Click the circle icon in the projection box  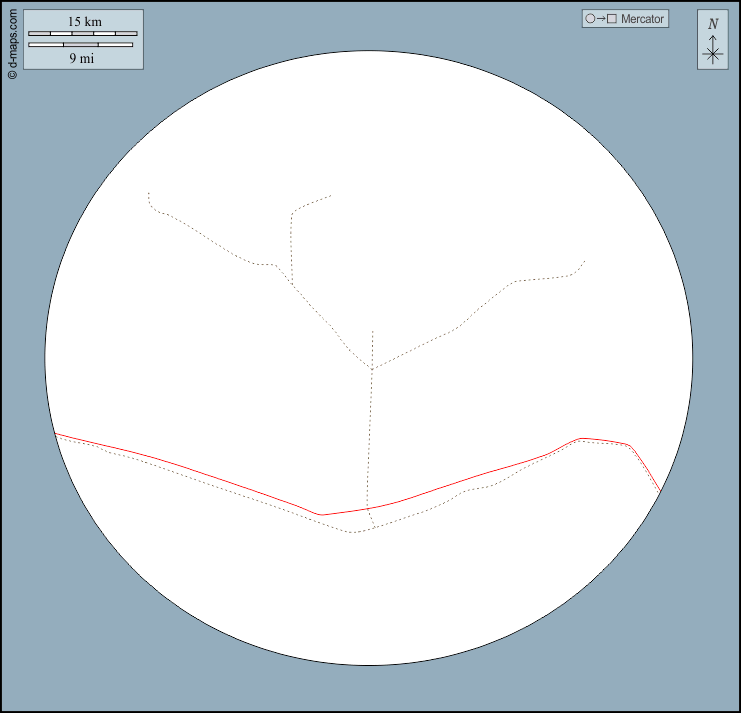click(590, 19)
